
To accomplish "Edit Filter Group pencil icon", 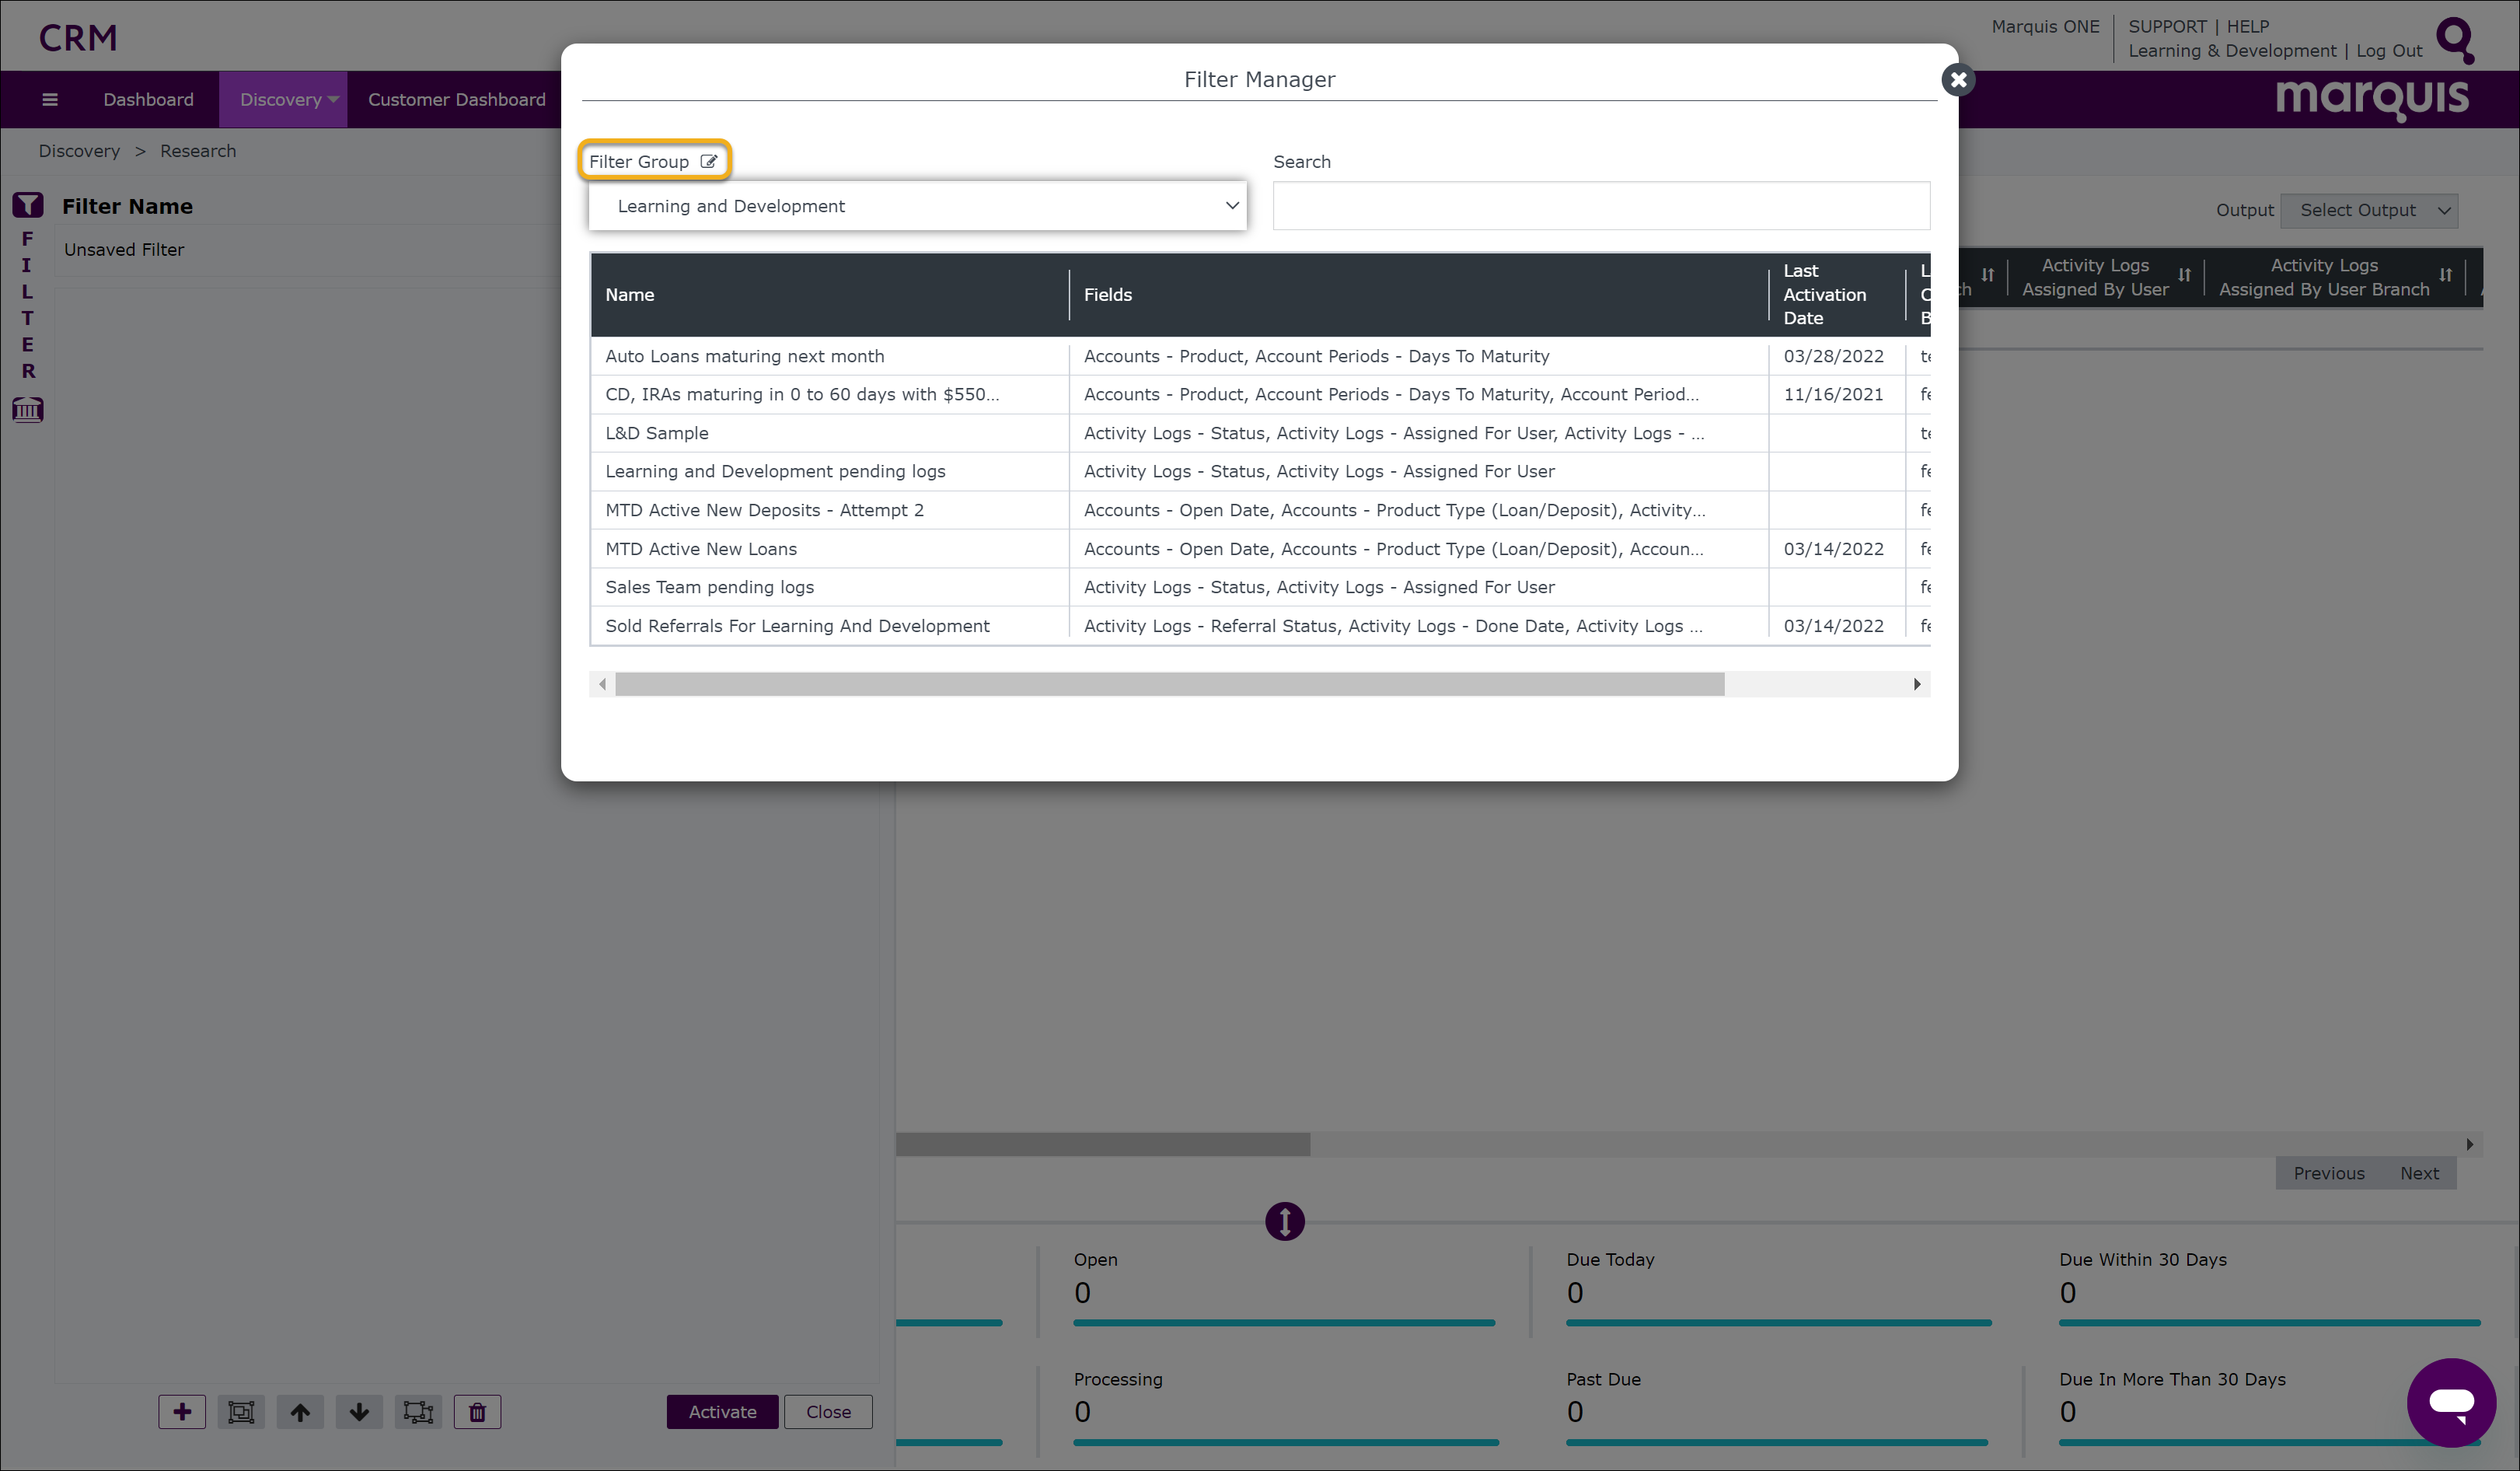I will pyautogui.click(x=709, y=161).
